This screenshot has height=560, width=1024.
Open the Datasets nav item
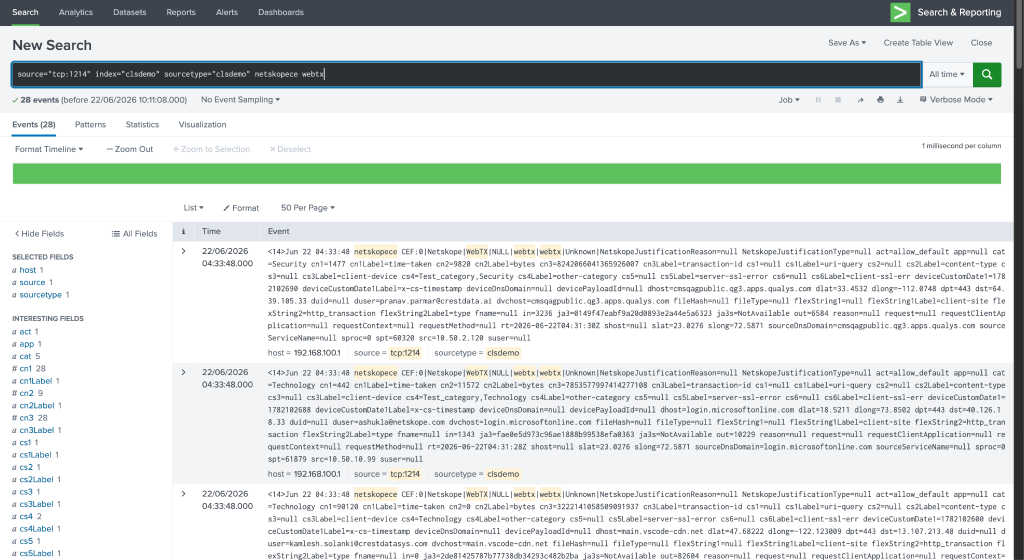click(129, 12)
